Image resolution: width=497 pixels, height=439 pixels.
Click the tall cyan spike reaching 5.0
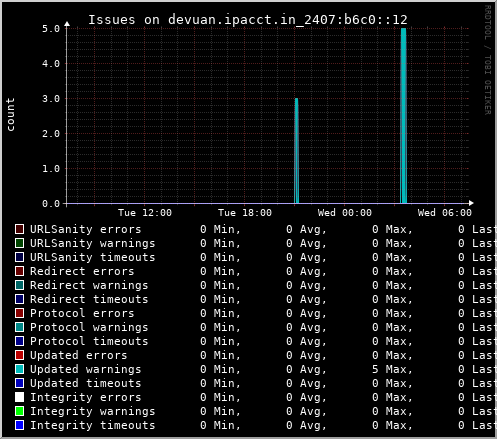click(x=403, y=116)
